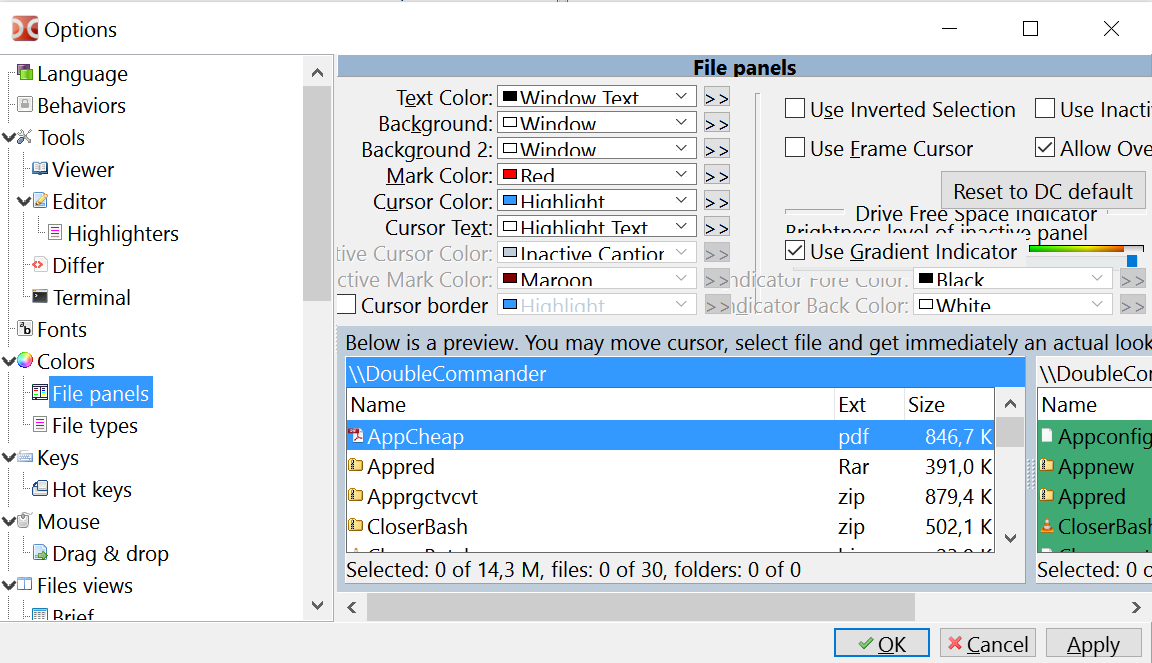Screen dimensions: 1152x663
Task: Click the Drag & drop icon
Action: coord(40,554)
